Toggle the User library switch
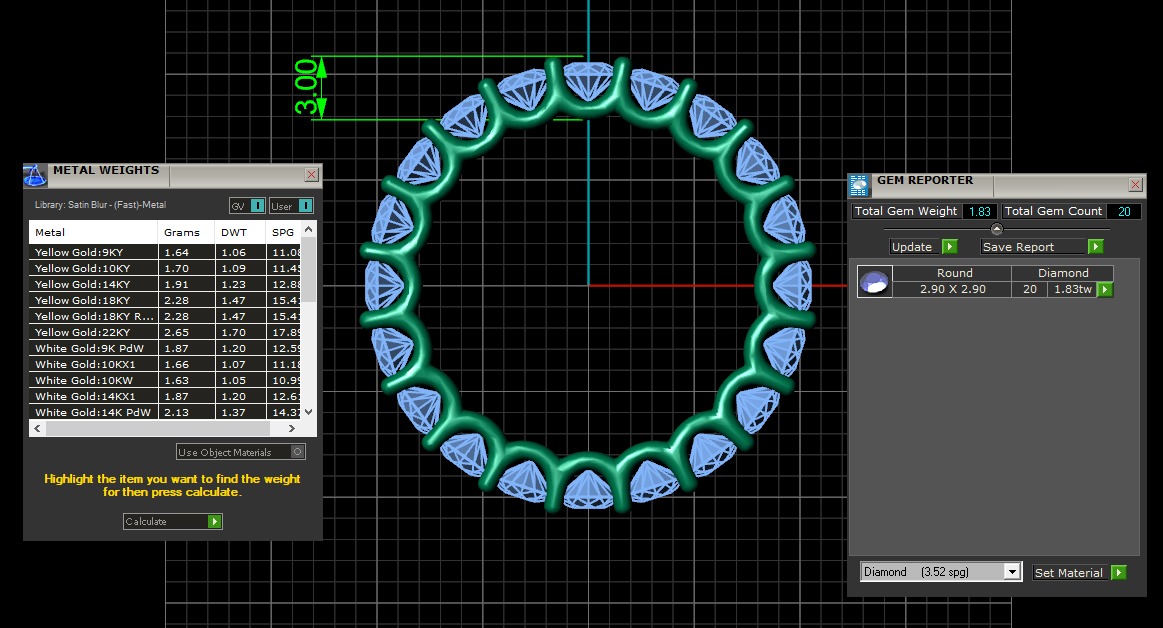This screenshot has width=1163, height=628. [x=305, y=206]
